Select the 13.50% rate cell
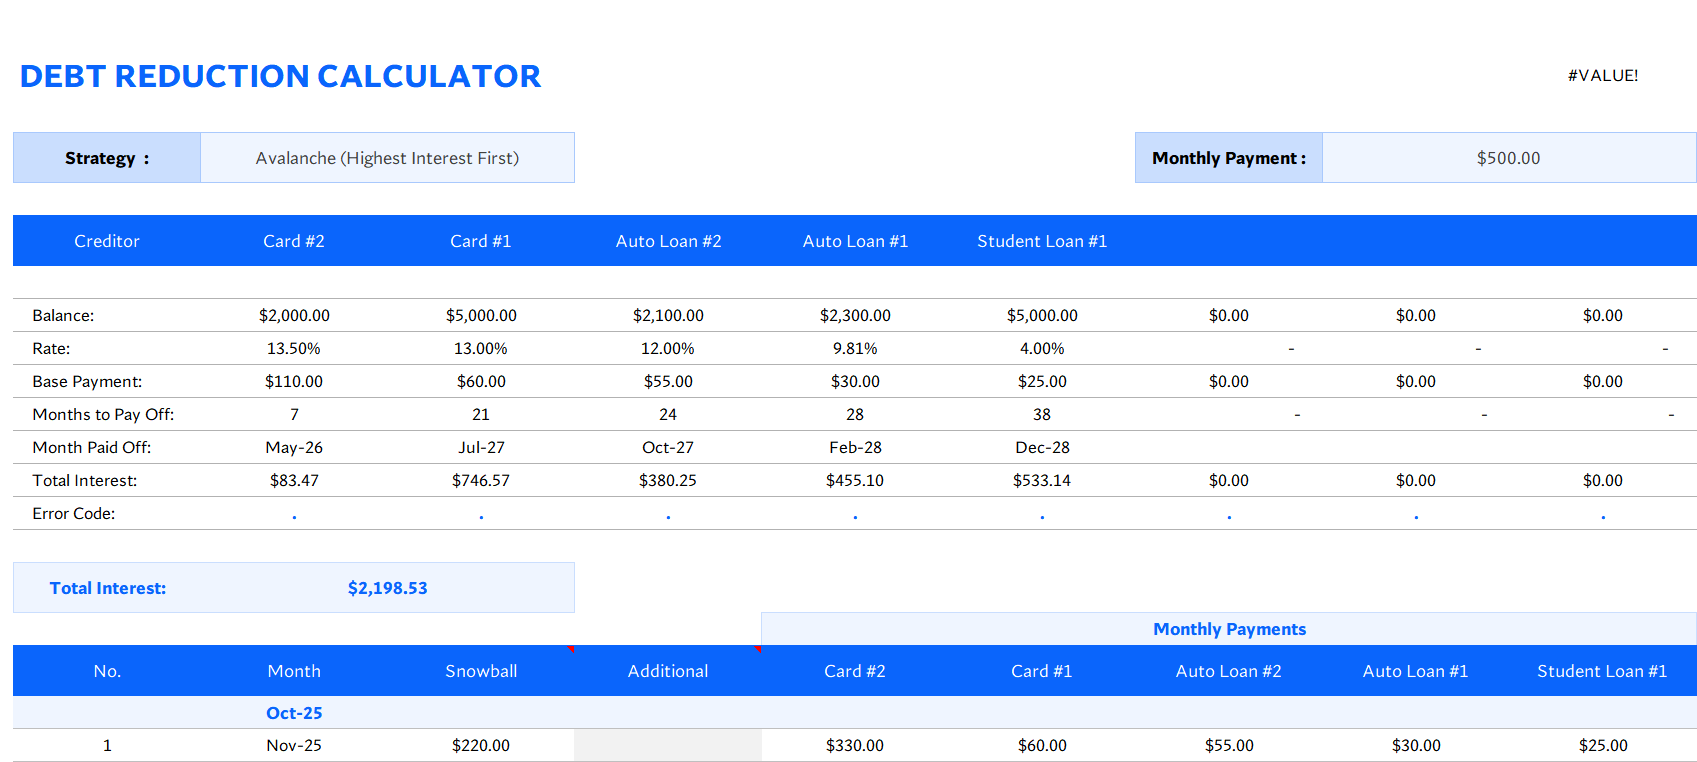The width and height of the screenshot is (1697, 762). click(294, 348)
